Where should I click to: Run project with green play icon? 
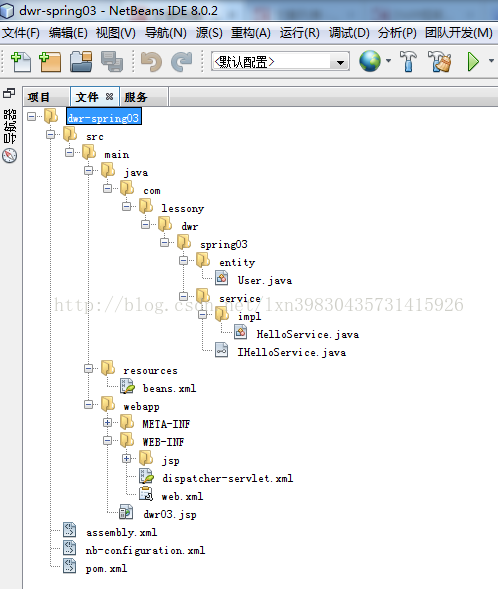[473, 62]
